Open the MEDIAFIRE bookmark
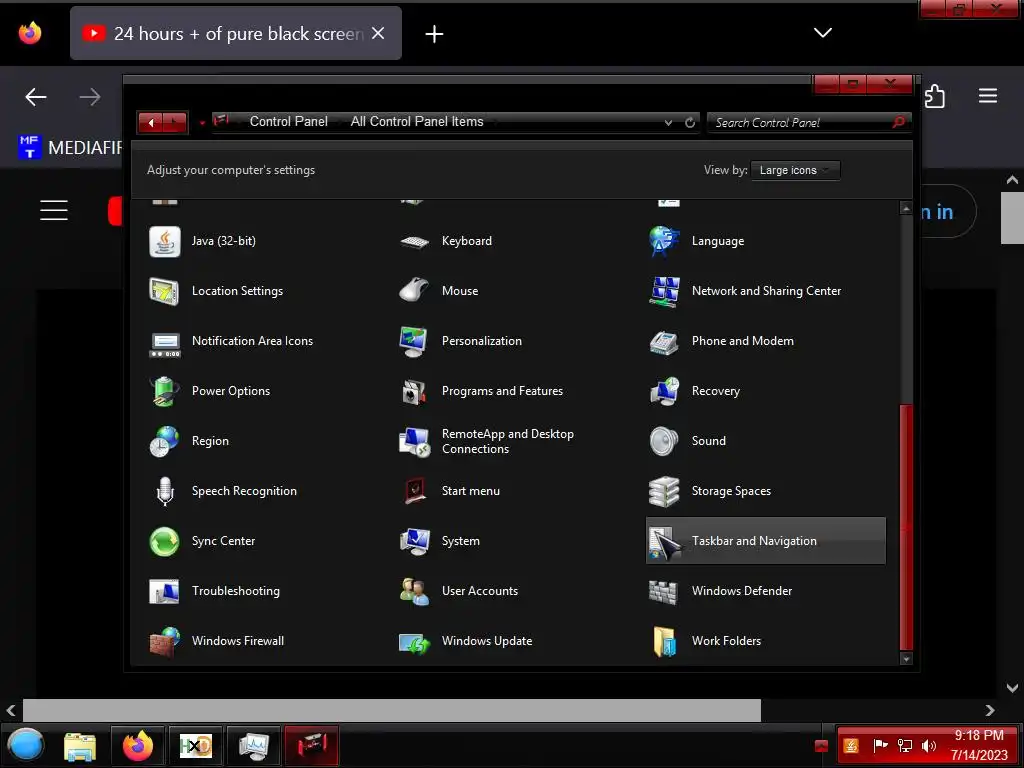Viewport: 1024px width, 768px height. pyautogui.click(x=71, y=148)
